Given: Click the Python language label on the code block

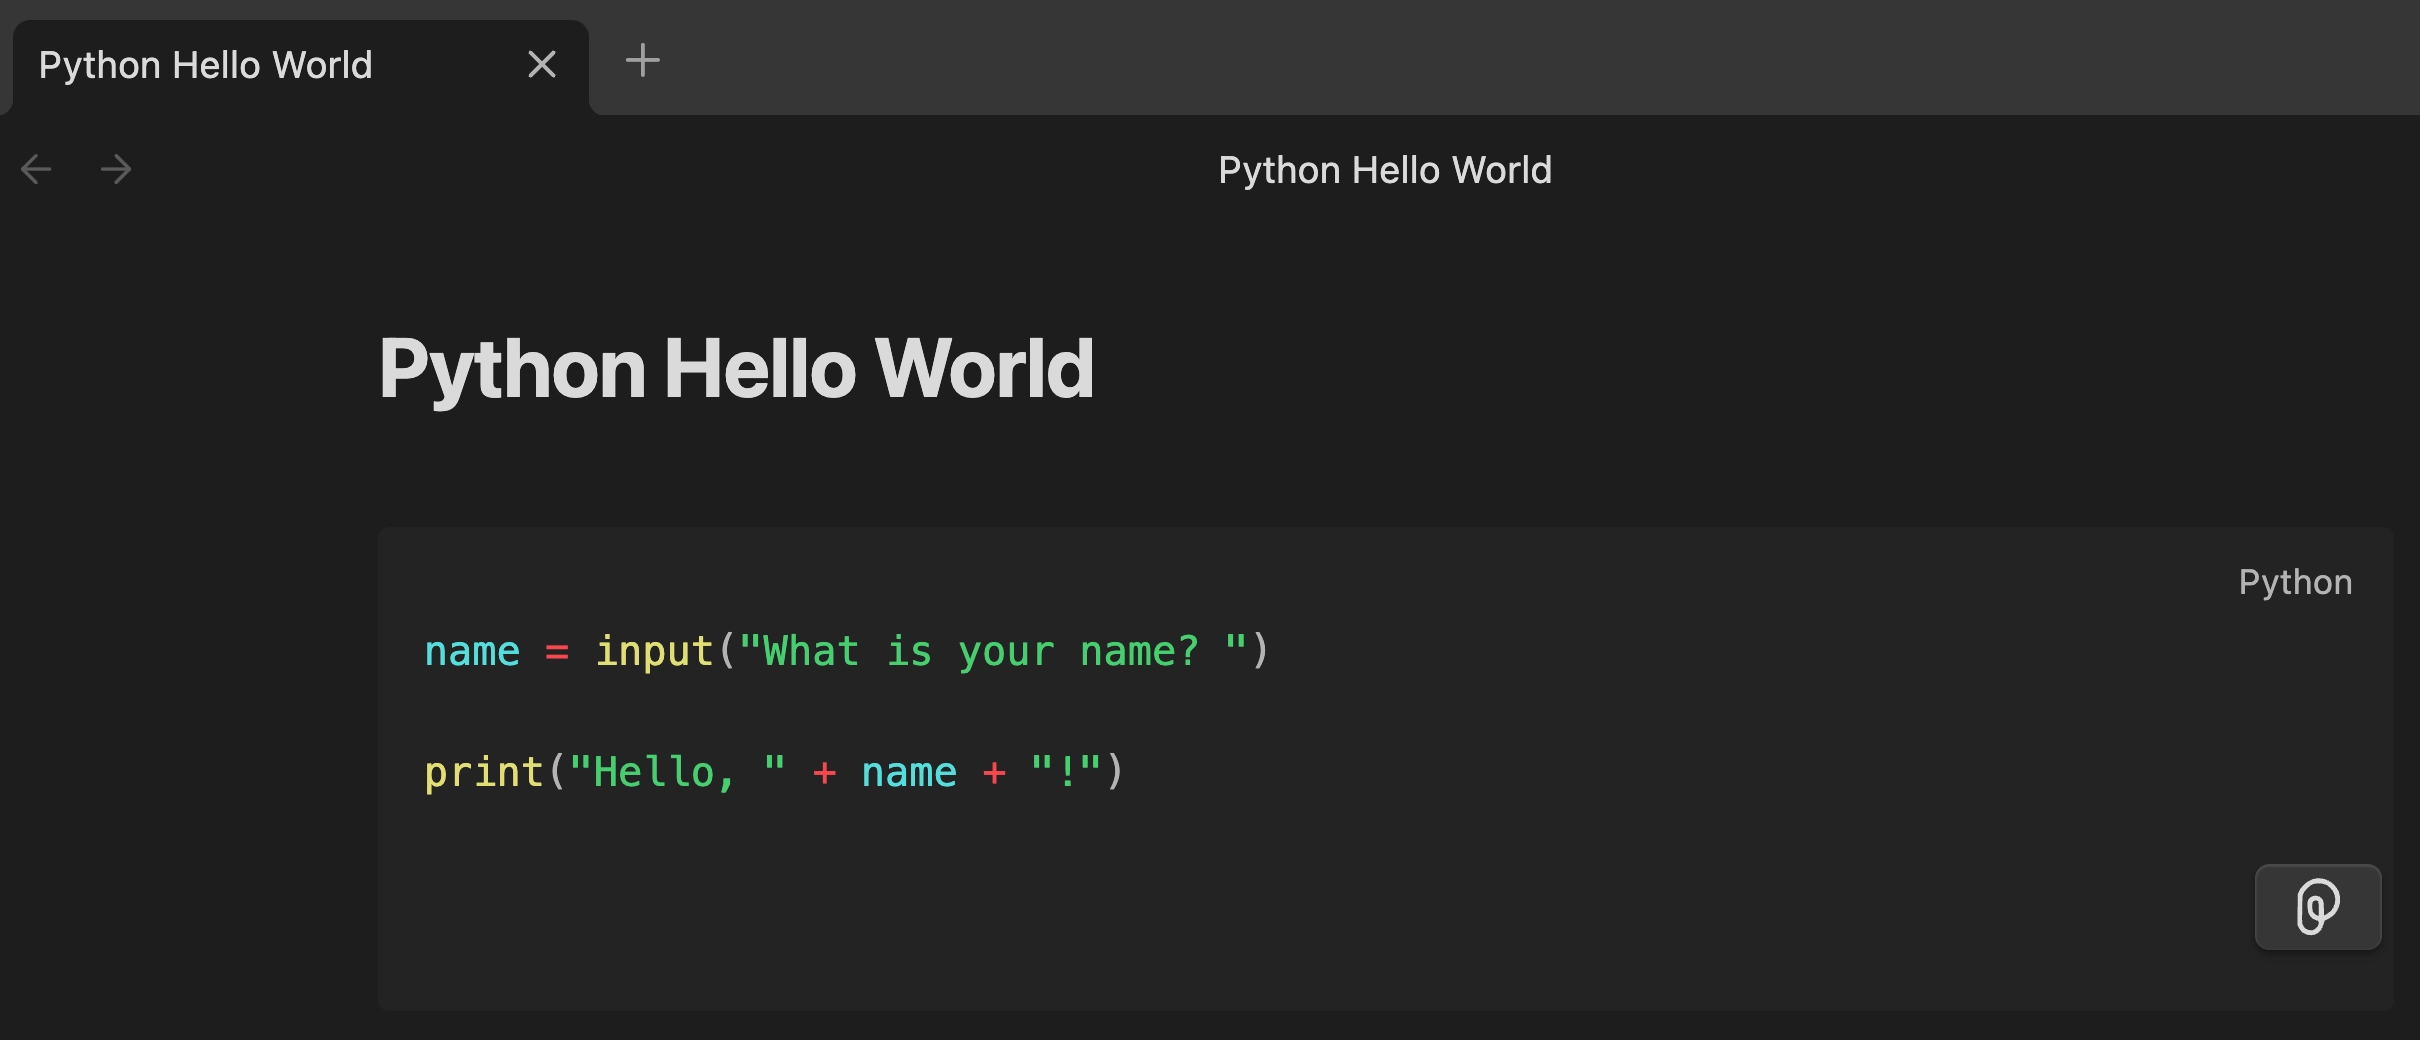Looking at the screenshot, I should (x=2294, y=581).
